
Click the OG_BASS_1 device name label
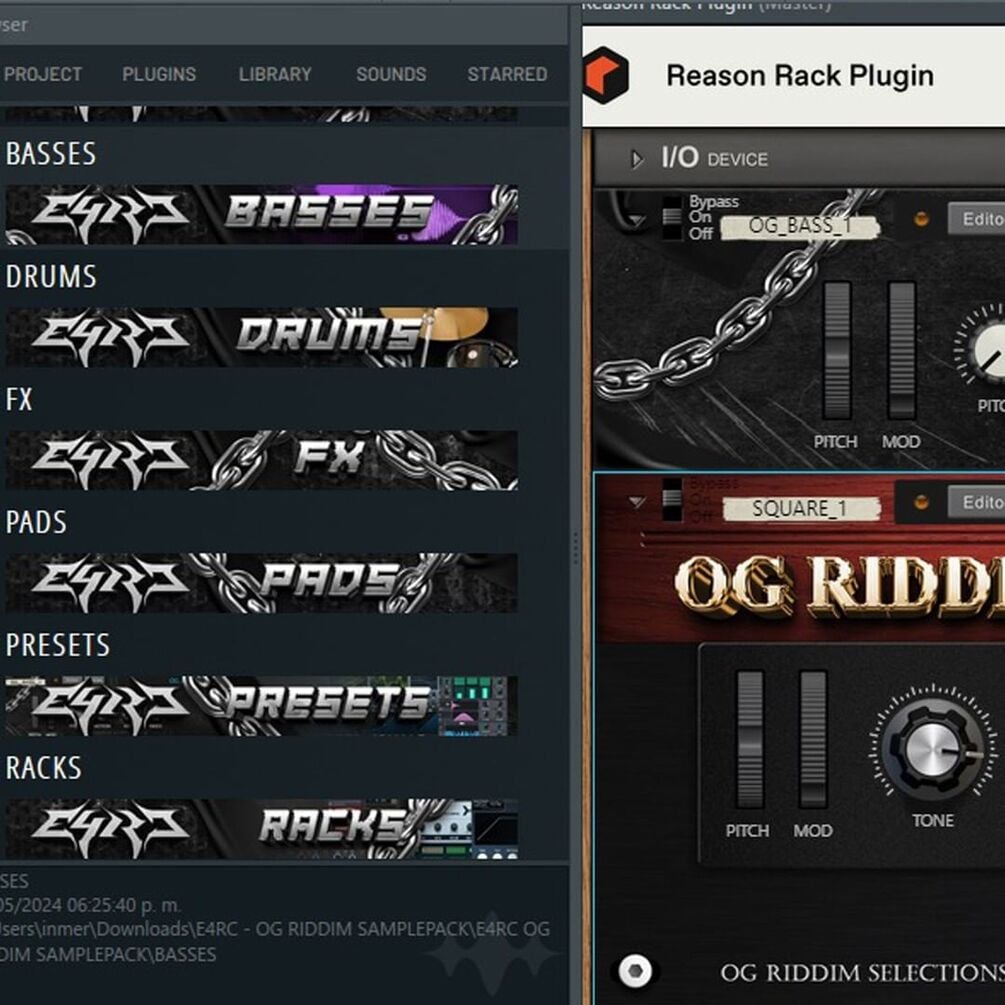pyautogui.click(x=800, y=226)
